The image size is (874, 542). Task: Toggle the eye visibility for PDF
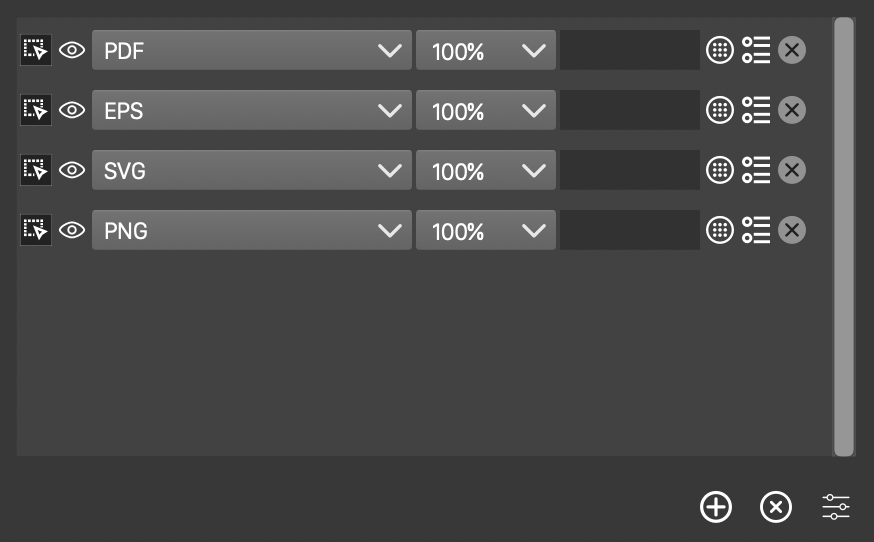click(x=72, y=50)
